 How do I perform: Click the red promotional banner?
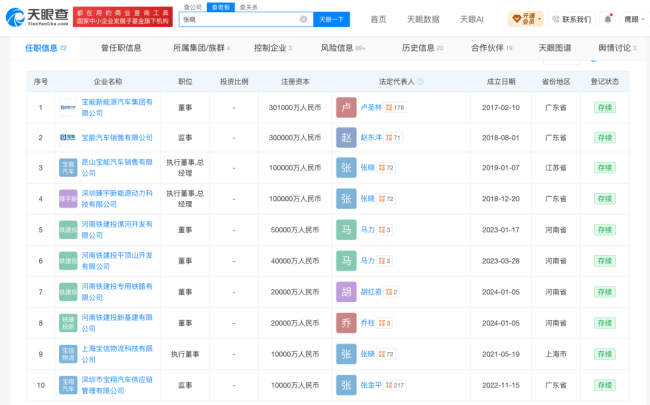click(x=123, y=17)
